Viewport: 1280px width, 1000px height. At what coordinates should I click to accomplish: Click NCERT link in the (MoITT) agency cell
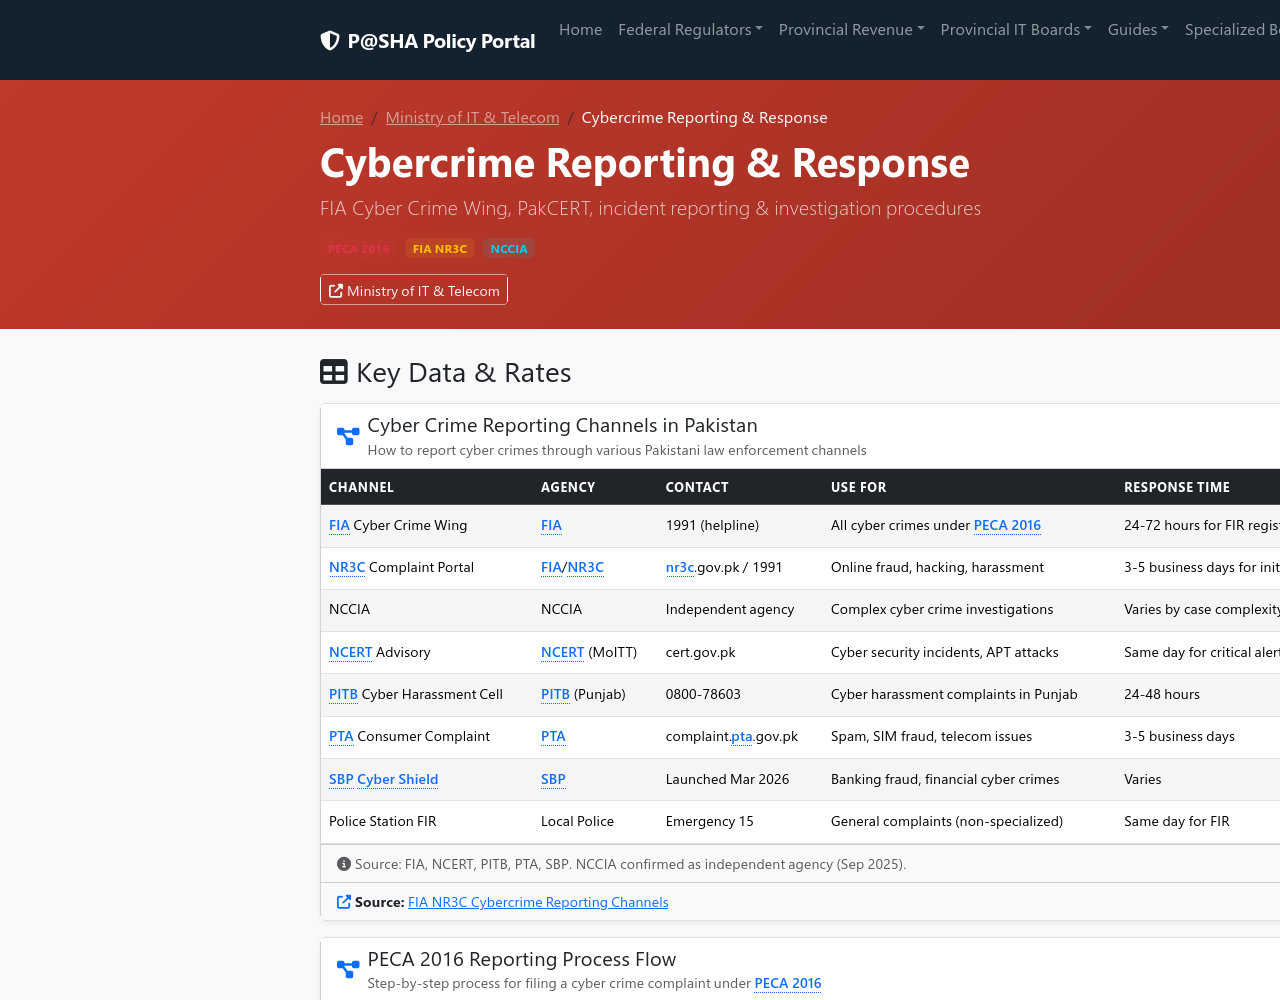(562, 652)
